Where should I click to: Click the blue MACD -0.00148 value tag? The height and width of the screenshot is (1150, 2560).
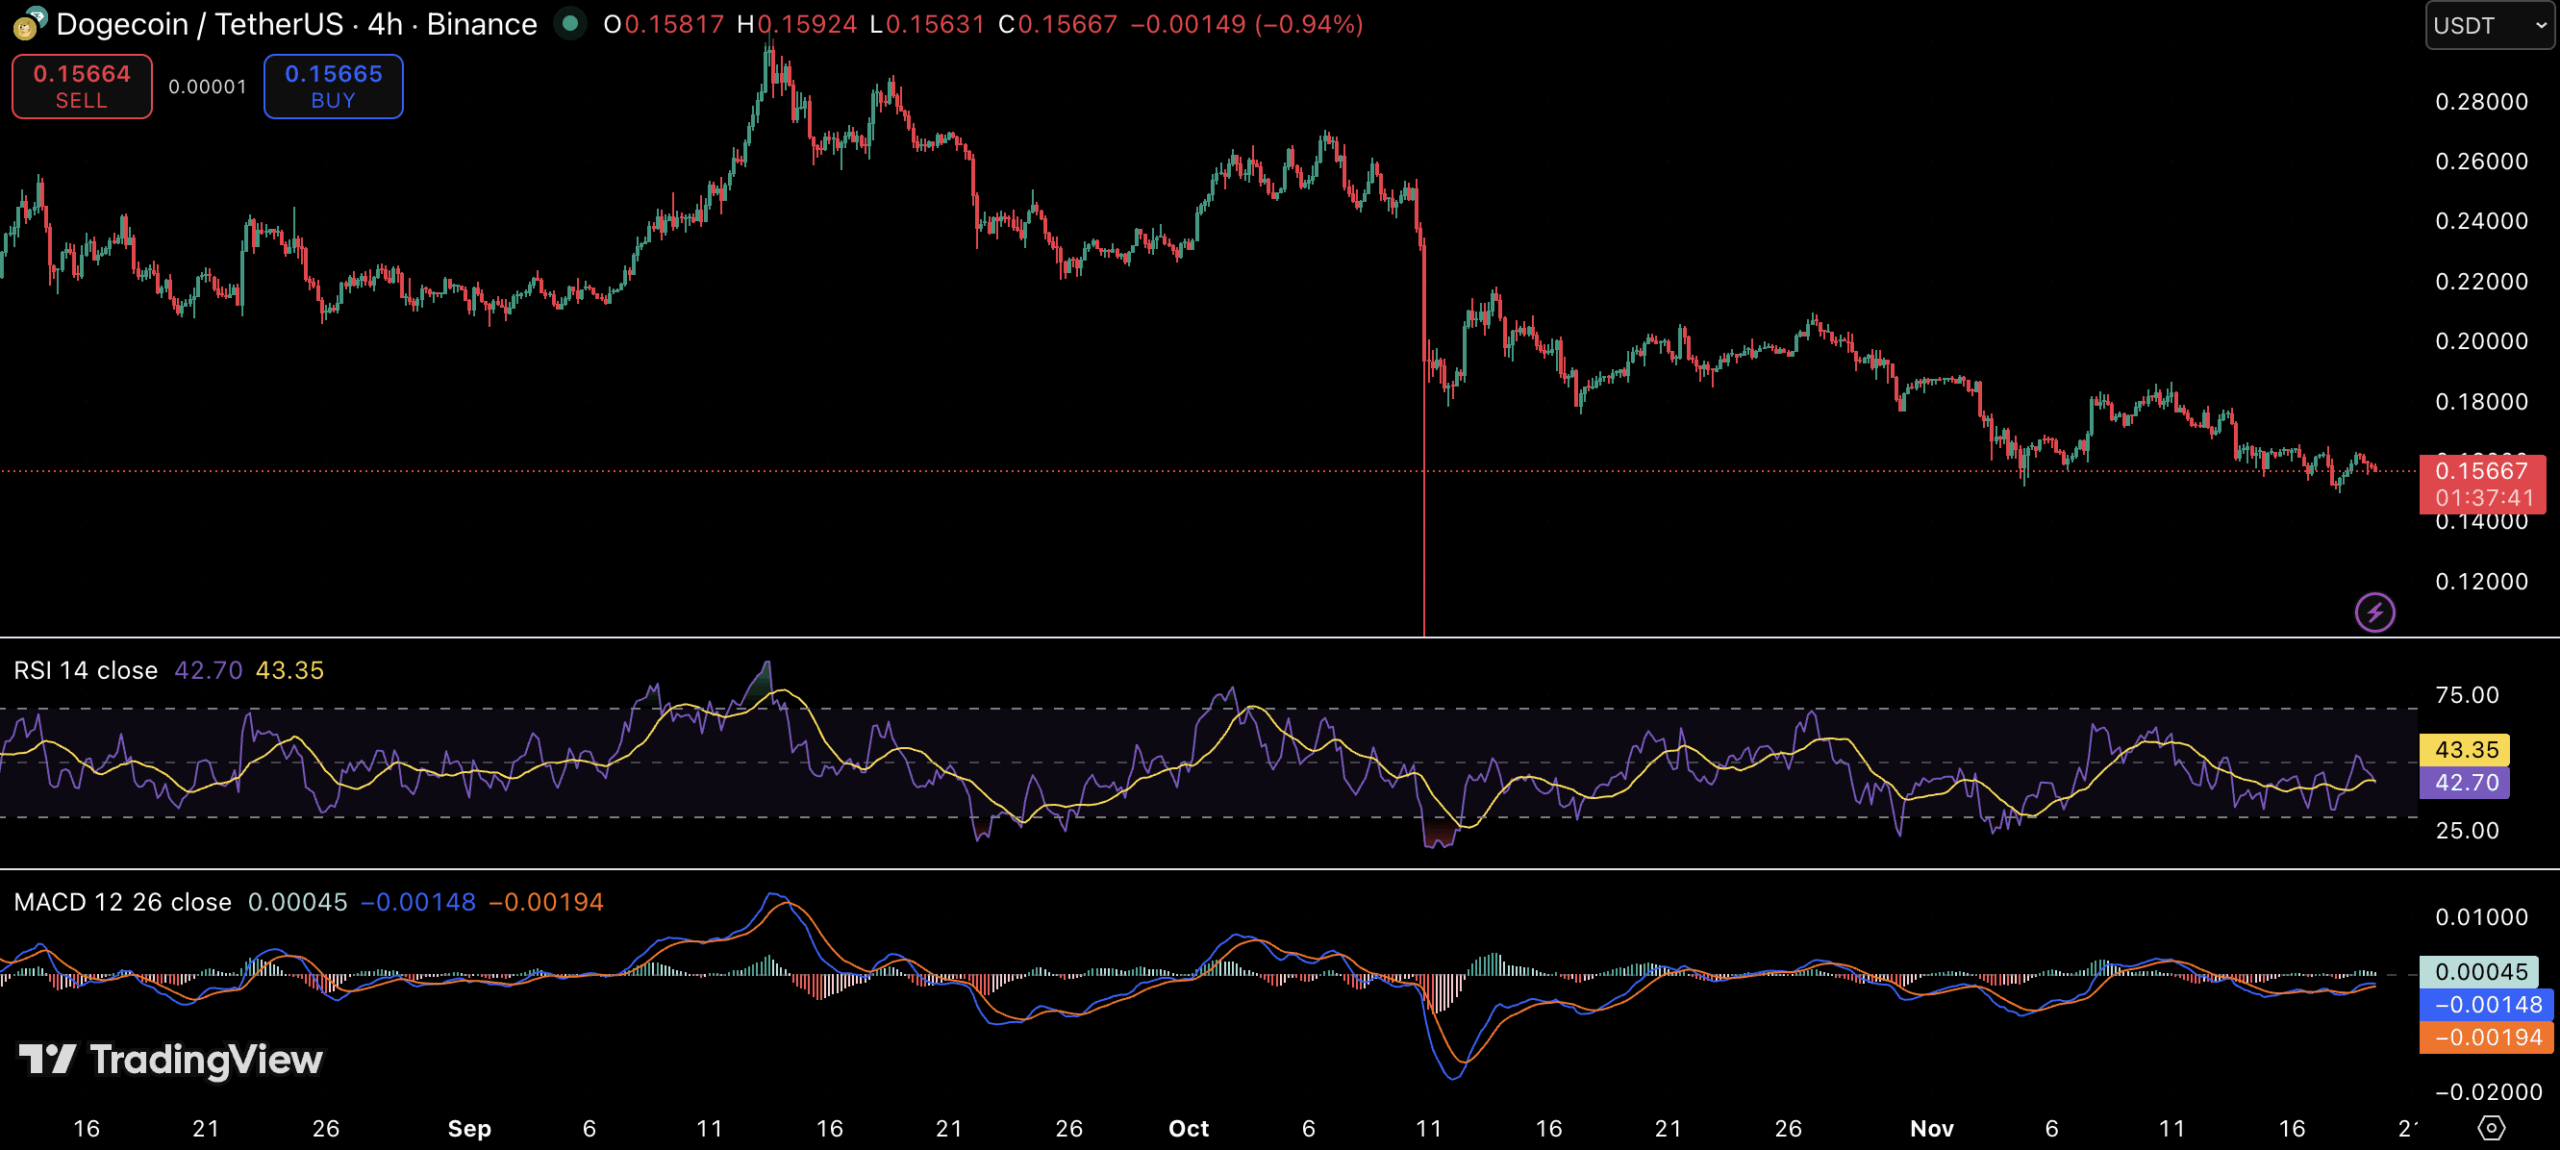pos(2486,1004)
